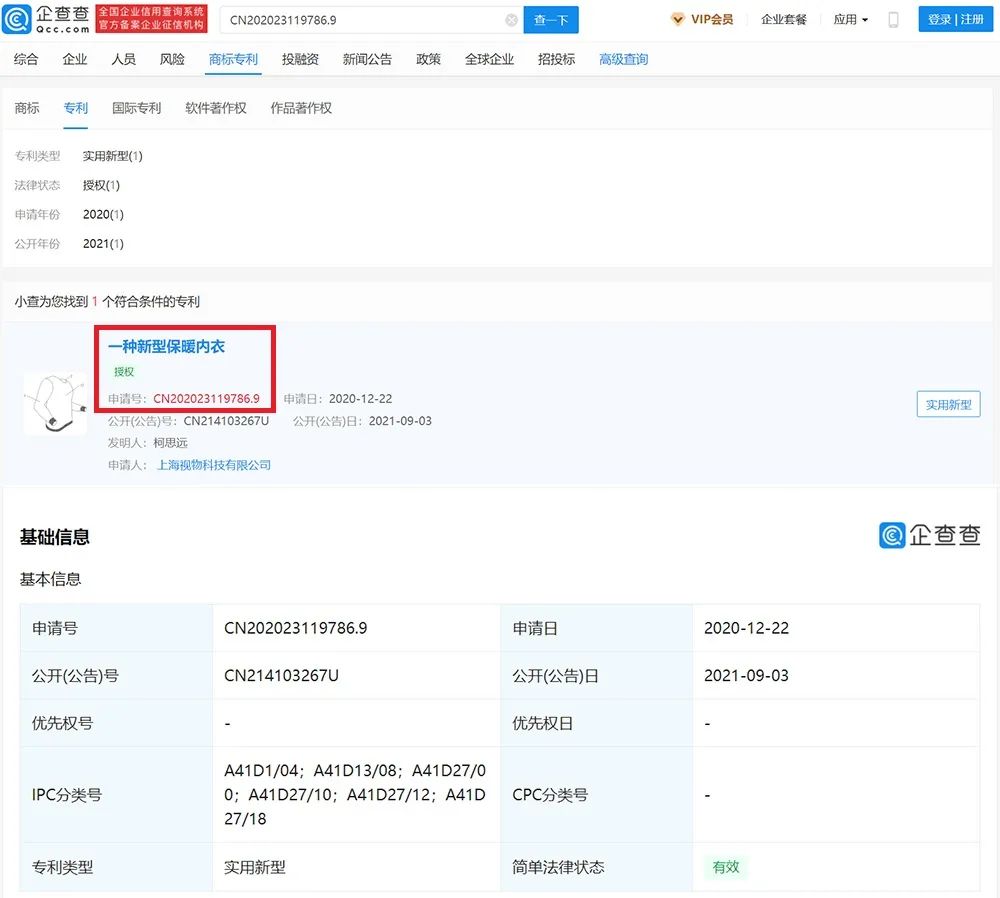Click into the patent number search field
Image resolution: width=1000 pixels, height=898 pixels.
(360, 20)
